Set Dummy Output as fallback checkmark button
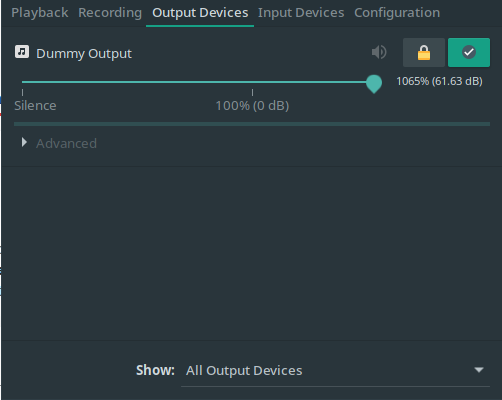Image resolution: width=502 pixels, height=400 pixels. [469, 52]
